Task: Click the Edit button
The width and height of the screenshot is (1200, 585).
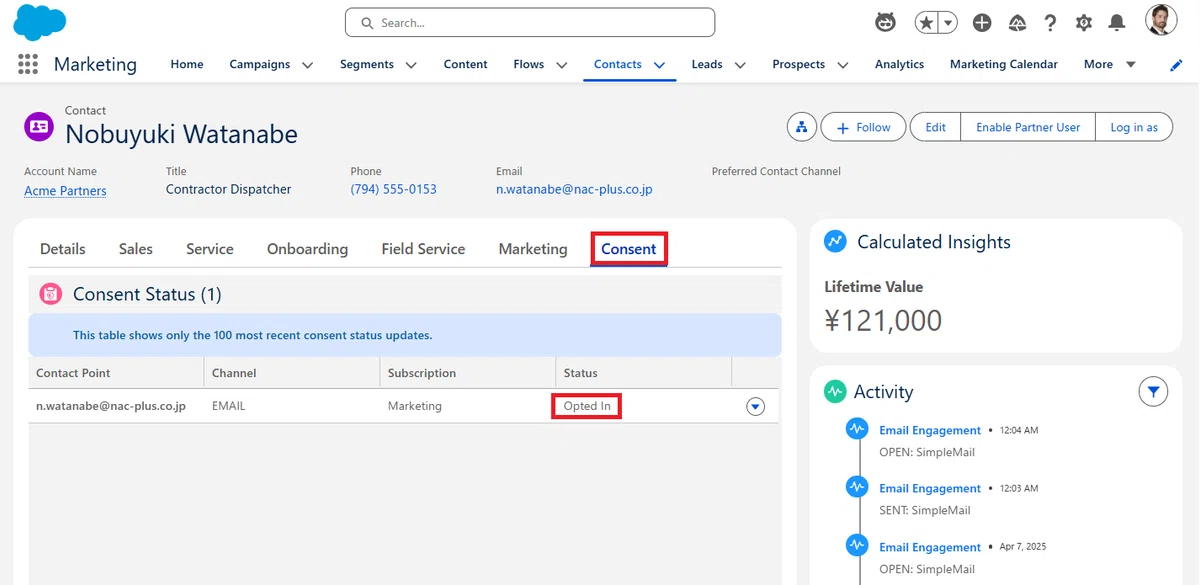Action: [936, 127]
